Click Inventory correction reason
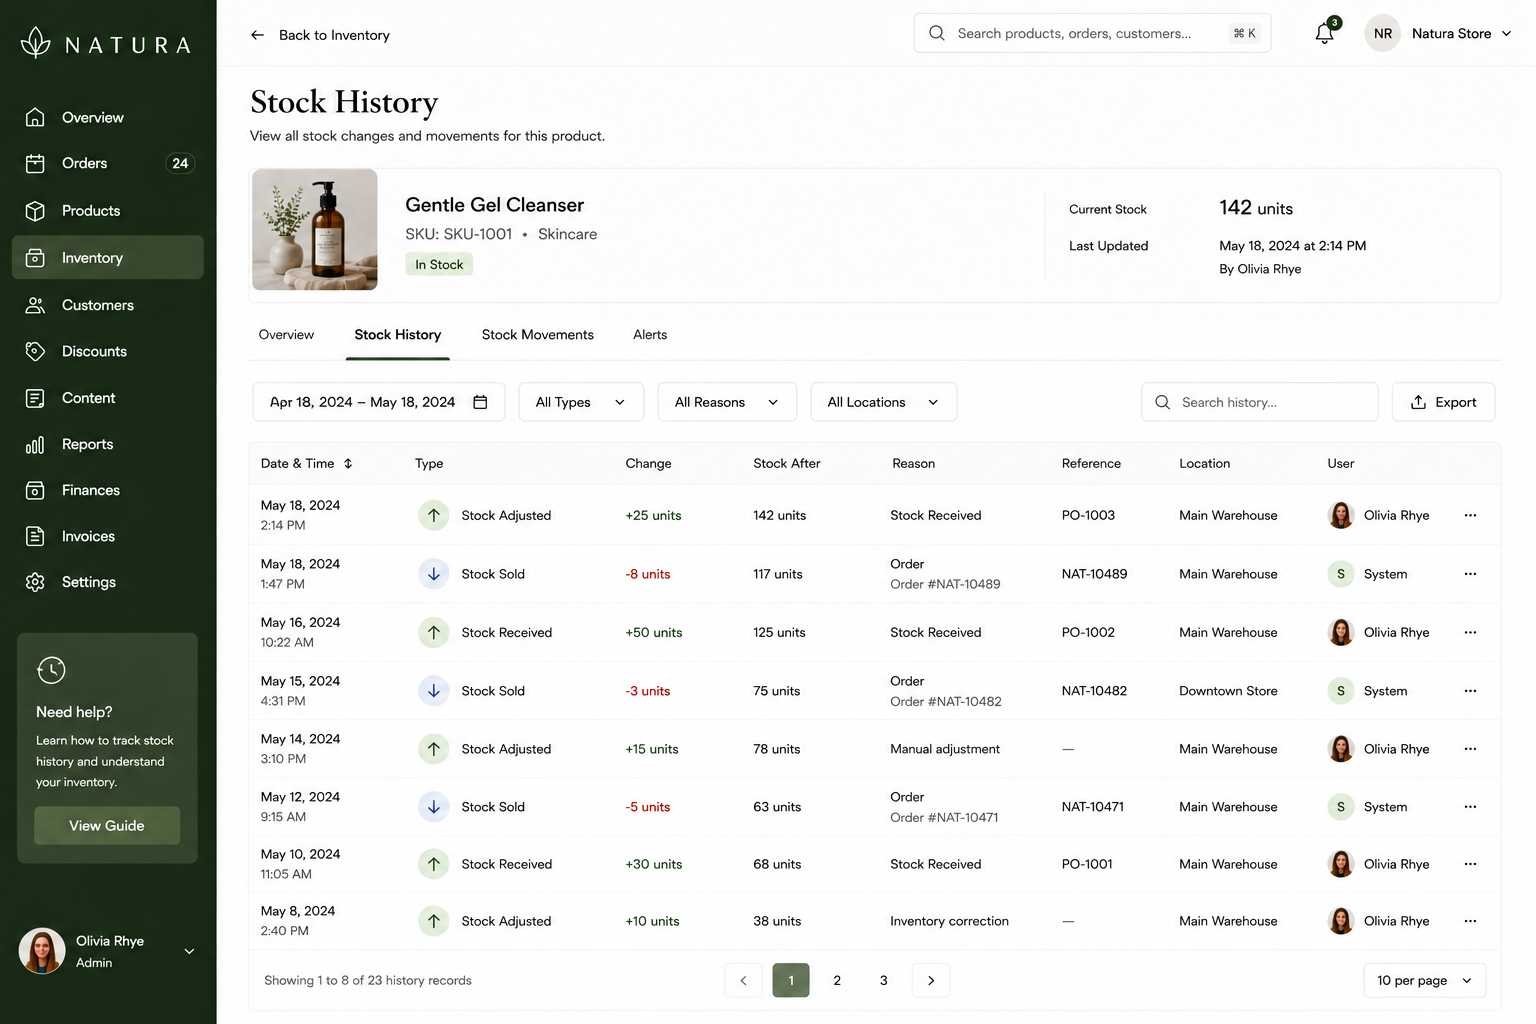Image resolution: width=1536 pixels, height=1024 pixels. (x=949, y=921)
